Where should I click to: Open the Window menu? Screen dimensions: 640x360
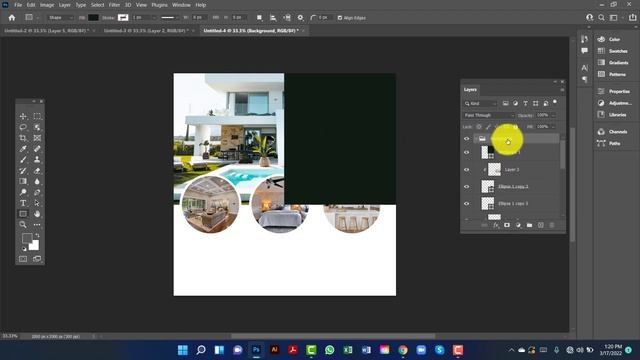click(181, 5)
